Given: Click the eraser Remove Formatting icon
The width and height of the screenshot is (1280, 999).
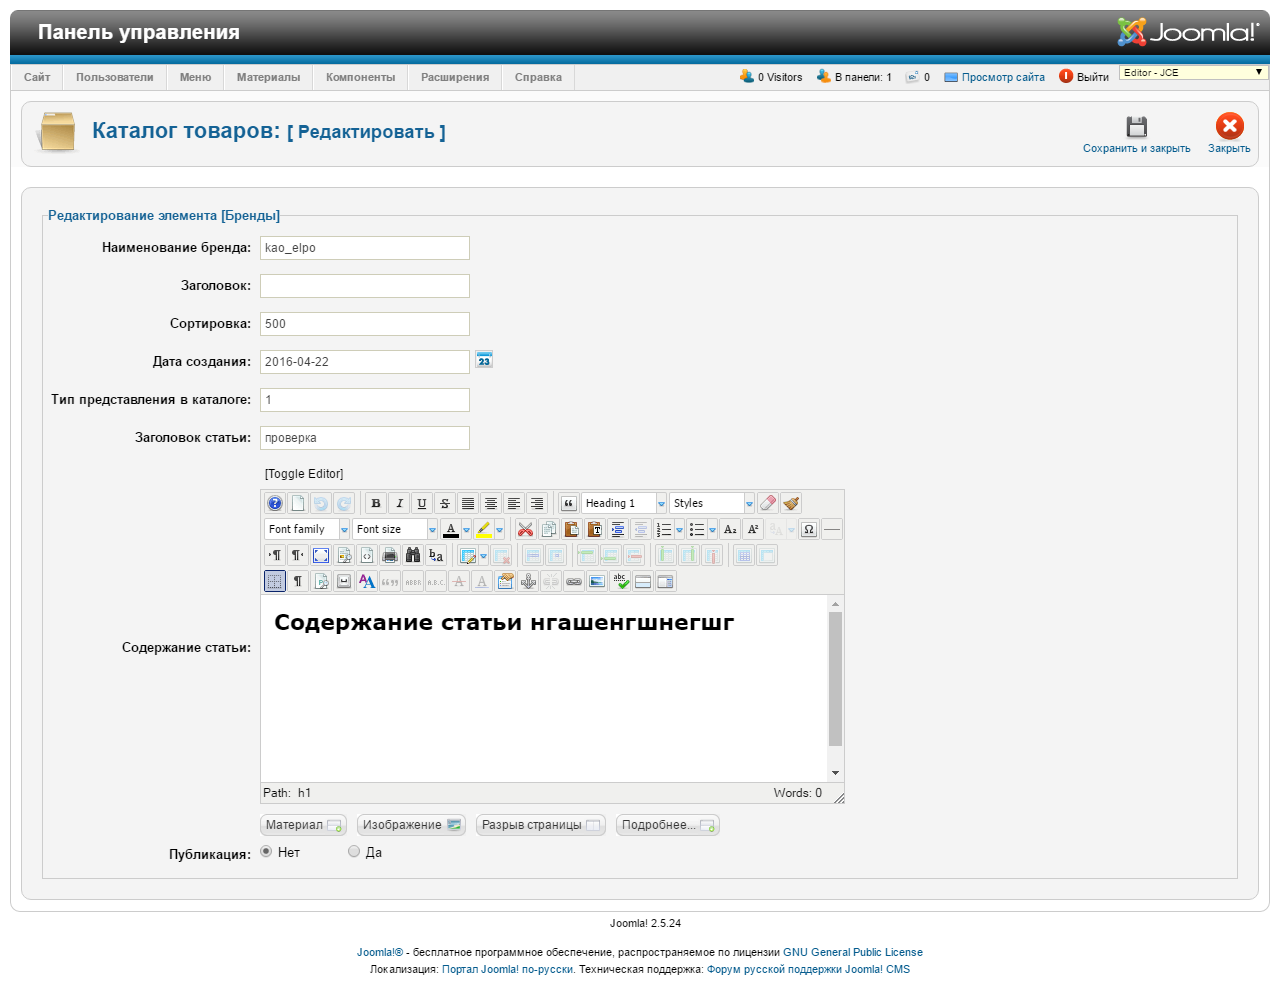Looking at the screenshot, I should click(x=768, y=503).
